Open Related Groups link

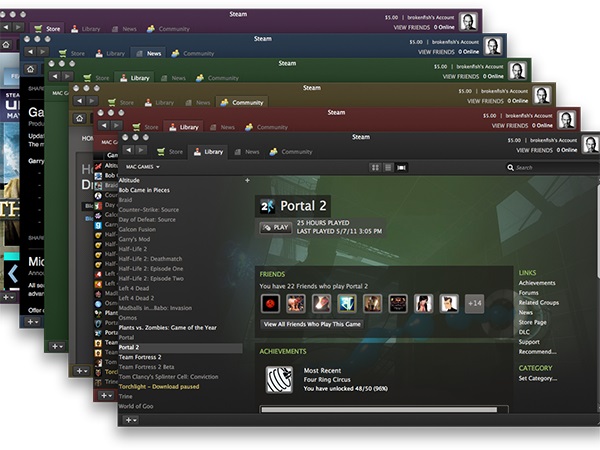tap(538, 303)
